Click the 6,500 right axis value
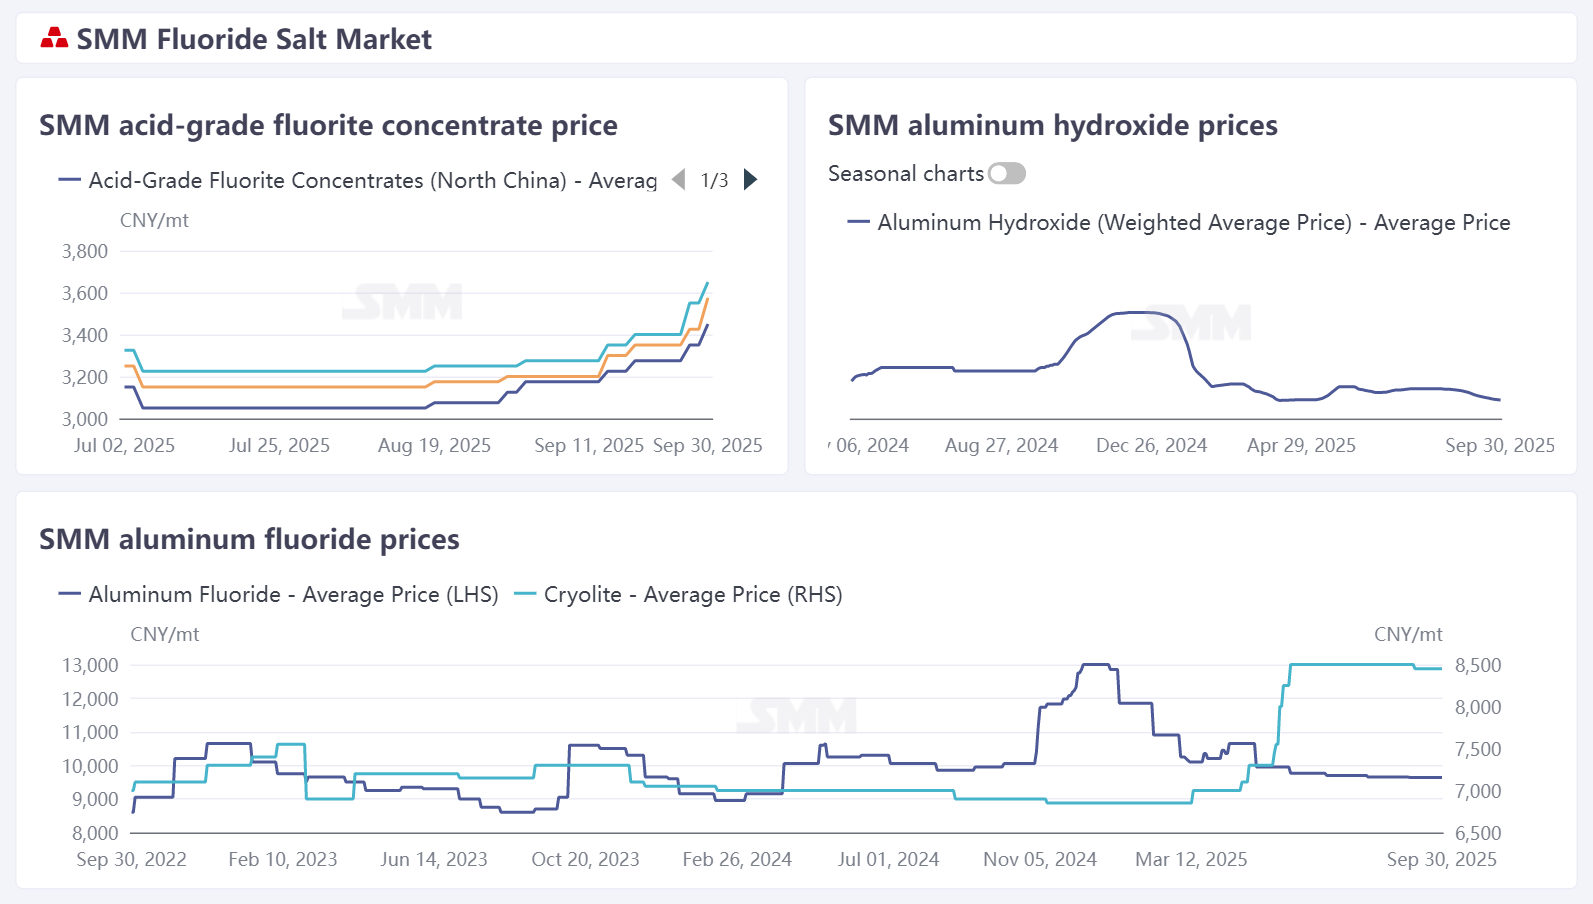This screenshot has width=1593, height=904. pyautogui.click(x=1478, y=833)
